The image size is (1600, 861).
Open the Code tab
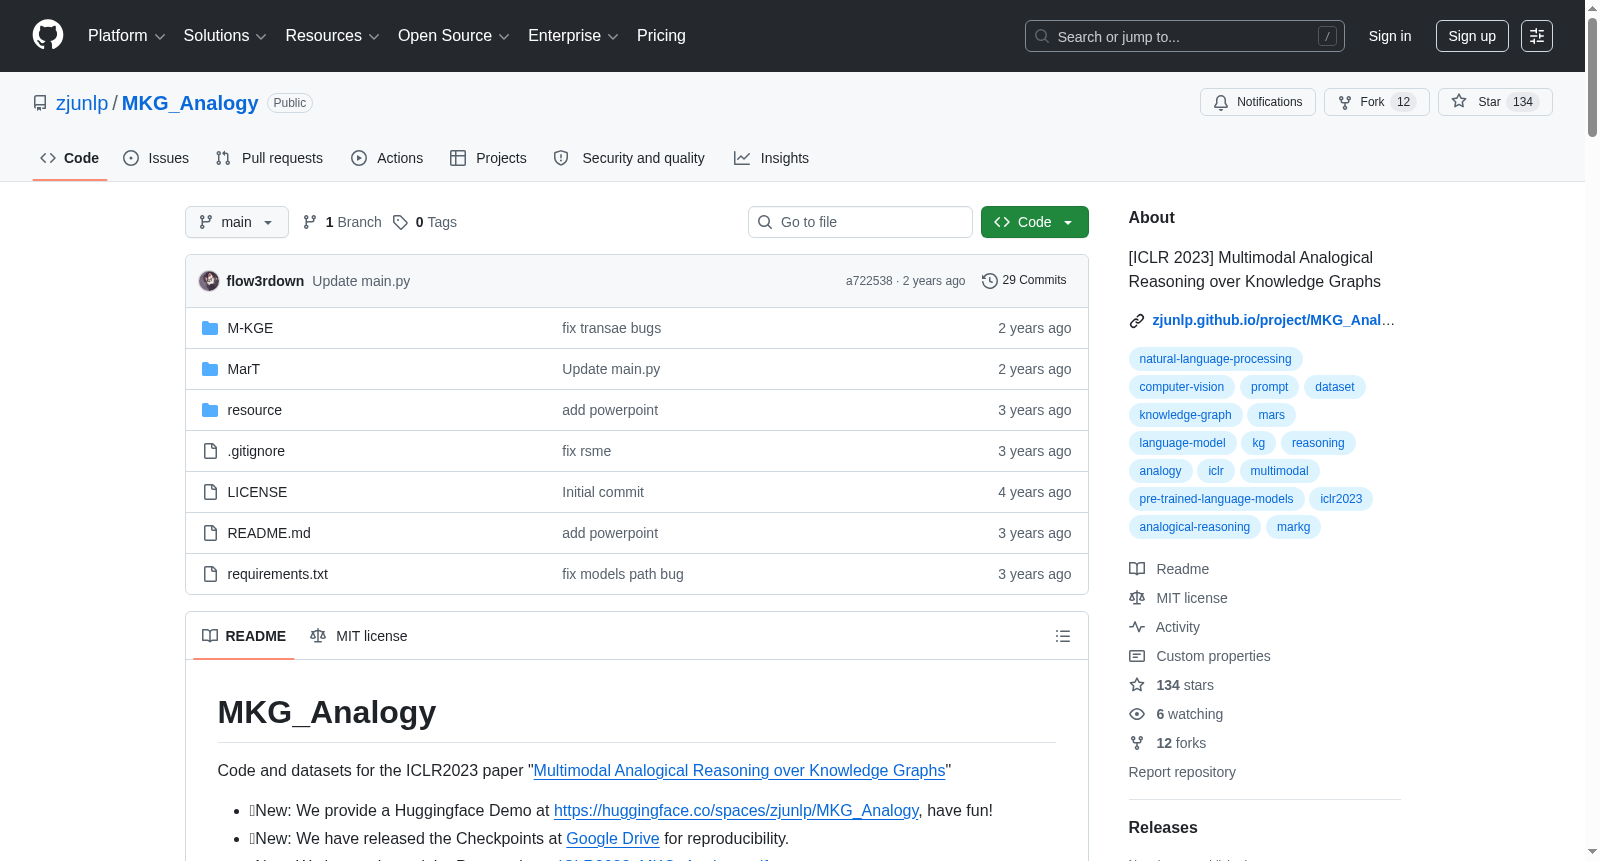70,158
